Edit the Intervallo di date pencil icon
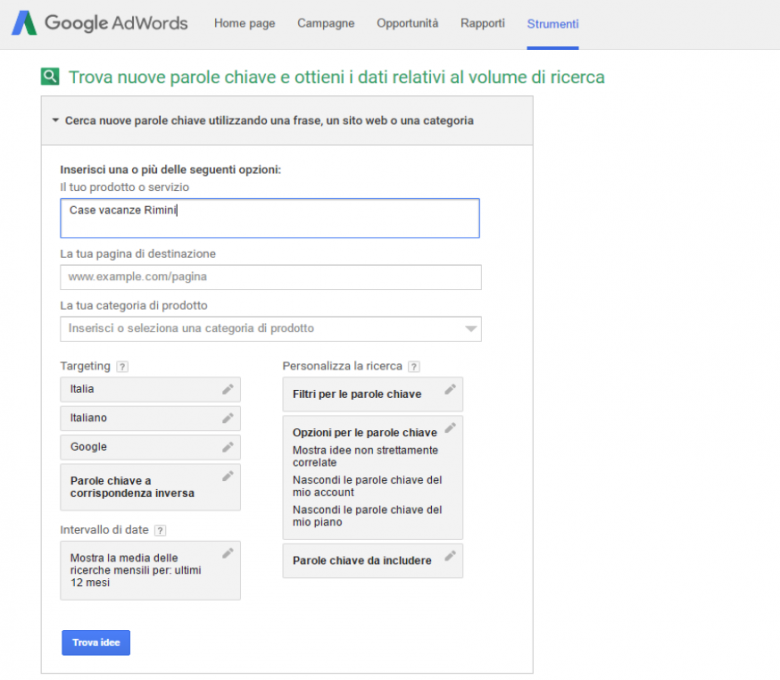The height and width of the screenshot is (680, 780). [228, 553]
